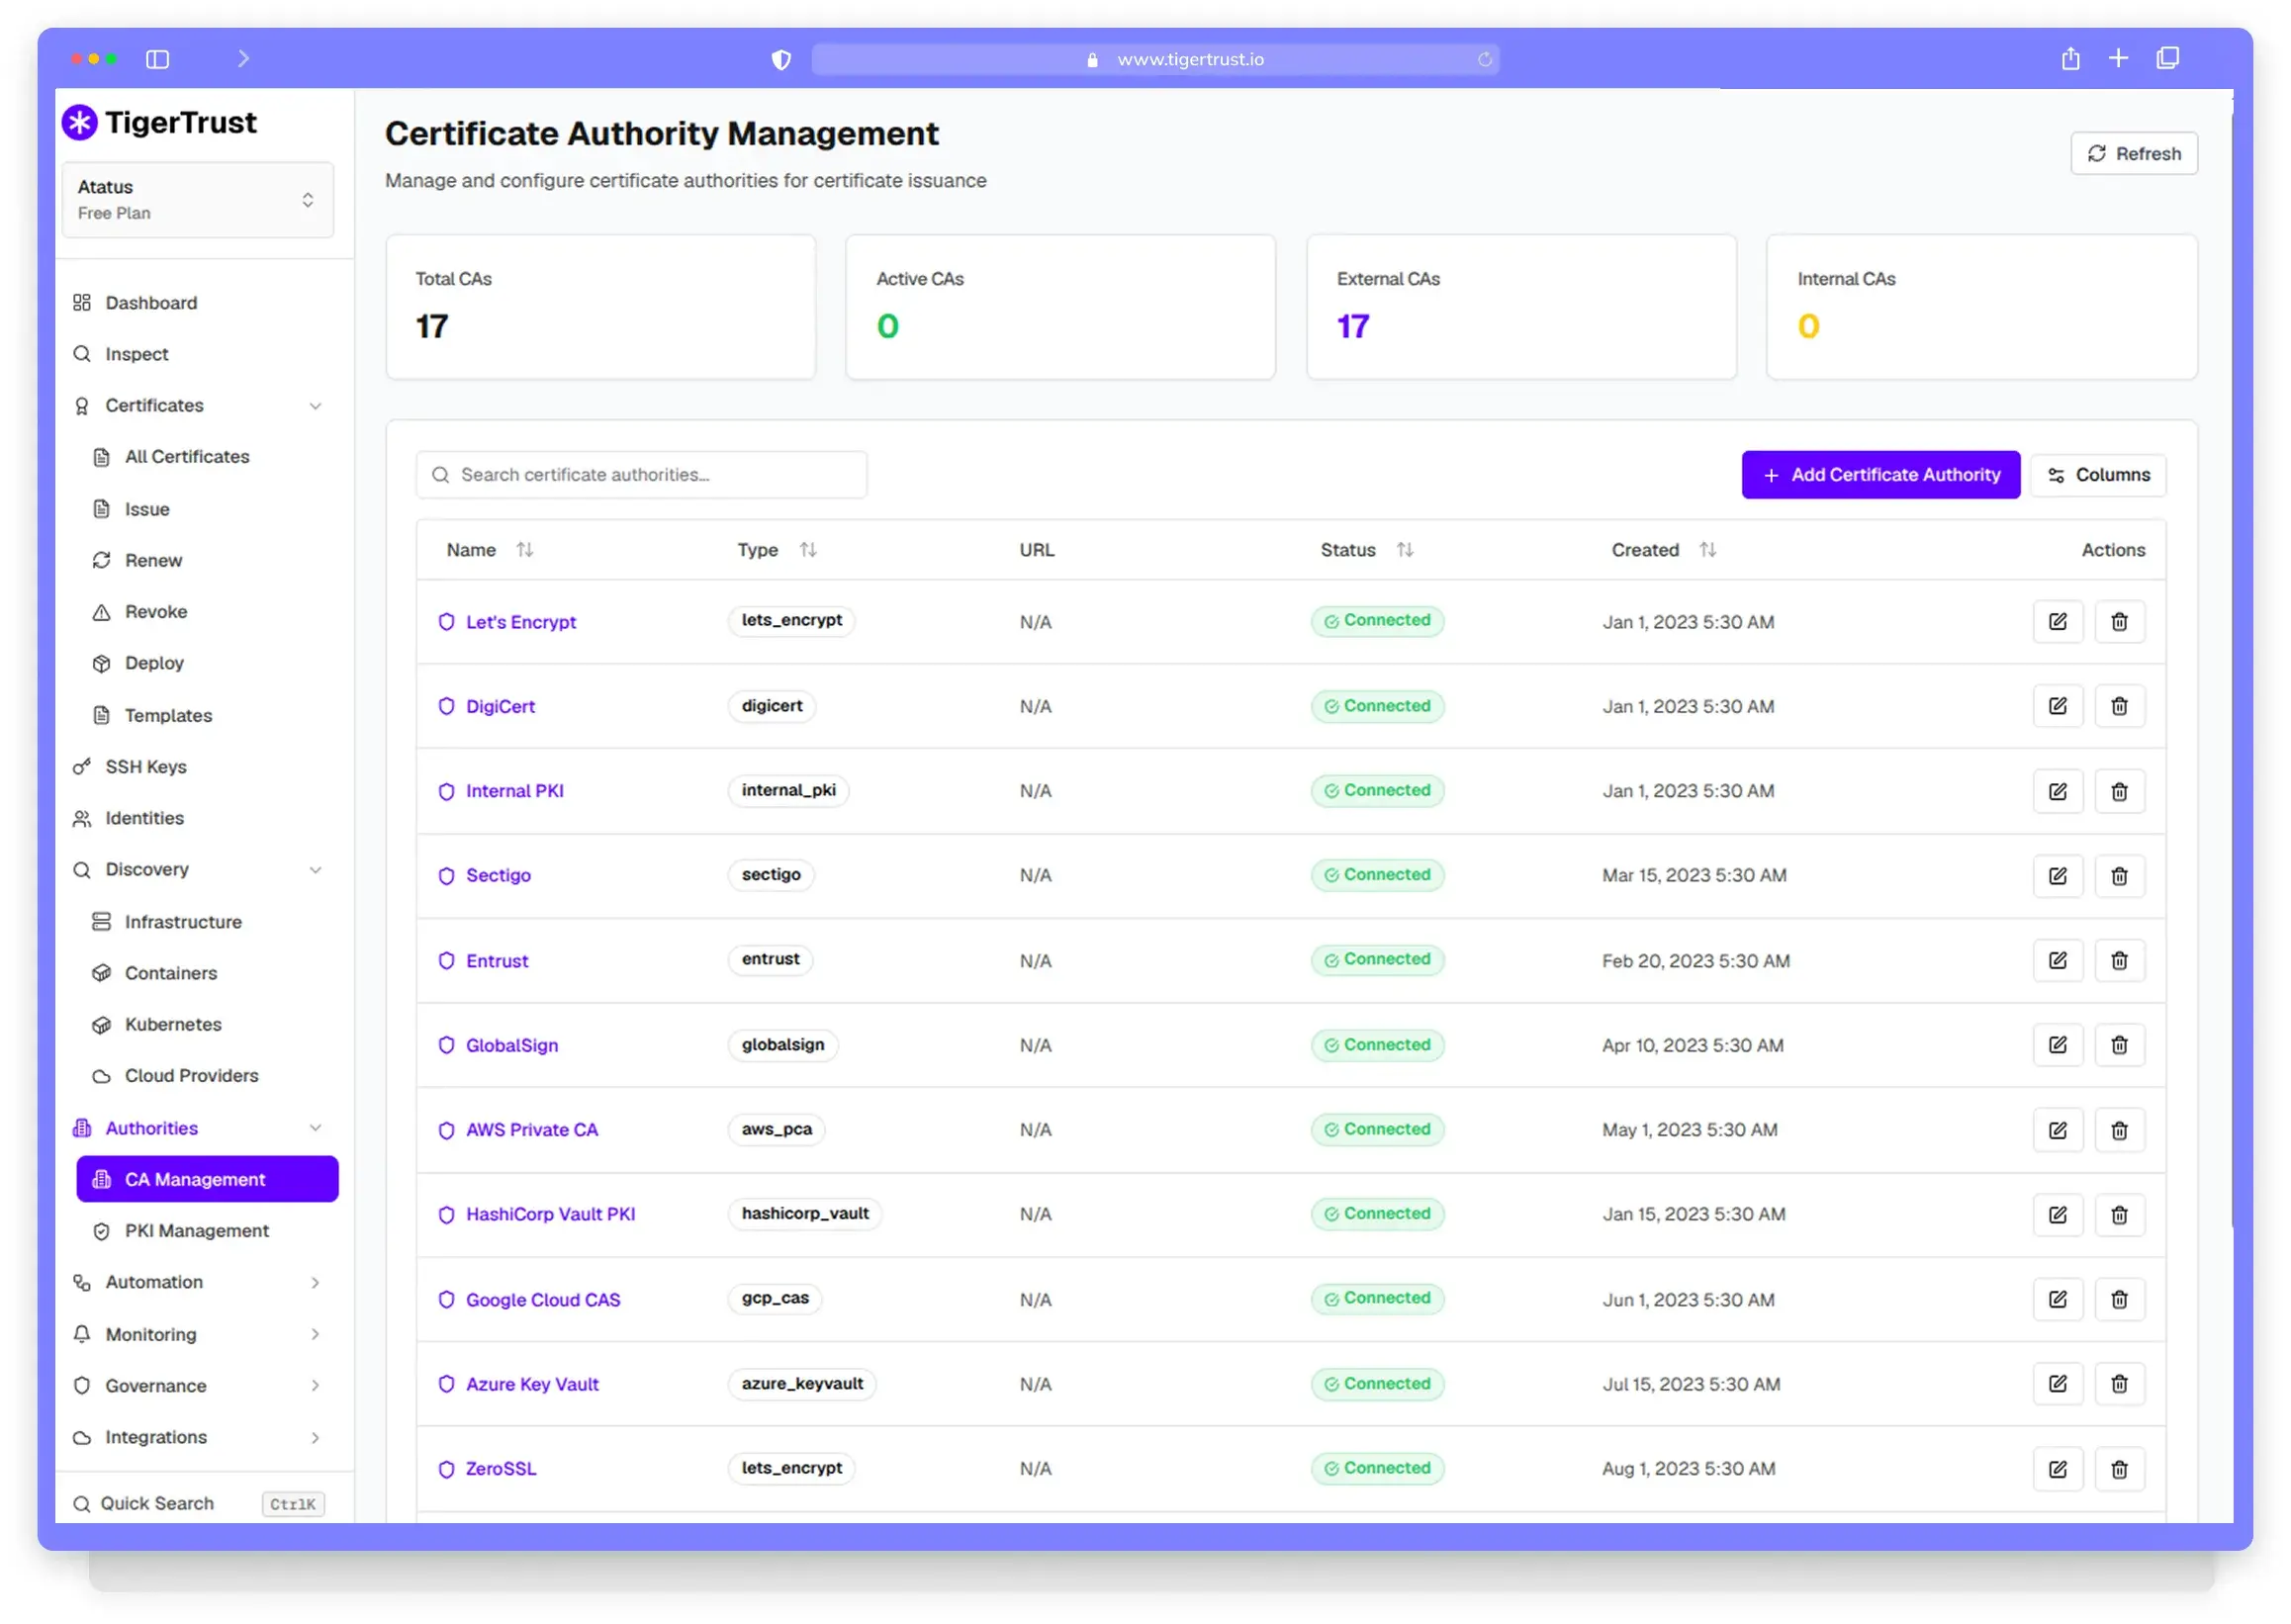The width and height of the screenshot is (2291, 1624).
Task: Open the Let's Encrypt authority link
Action: pos(521,622)
